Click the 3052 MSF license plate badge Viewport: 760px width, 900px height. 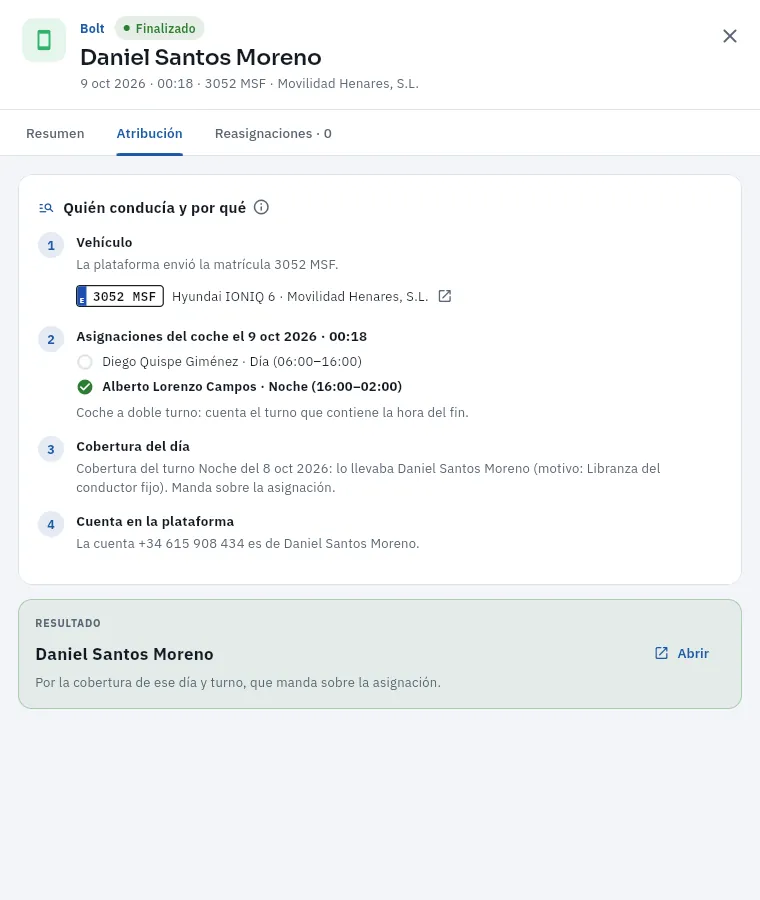120,296
